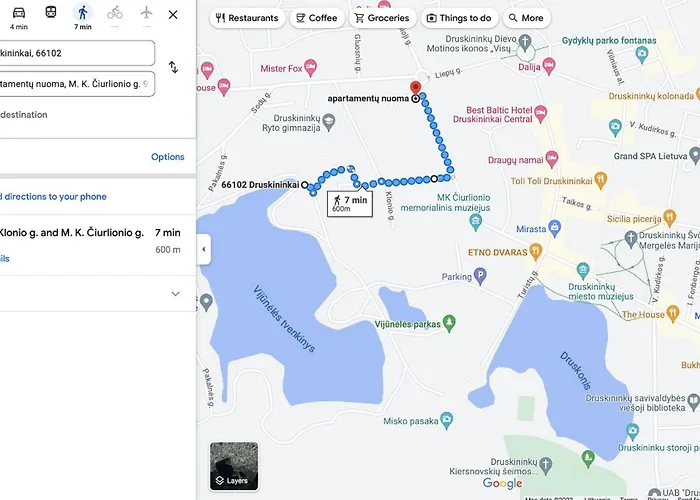Send directions to your phone
This screenshot has height=500, width=700.
53,196
